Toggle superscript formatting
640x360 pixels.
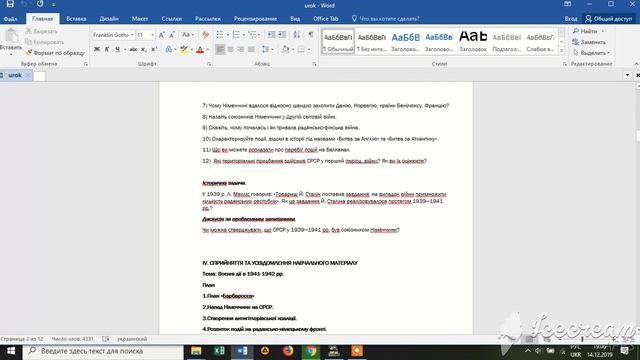[x=154, y=49]
